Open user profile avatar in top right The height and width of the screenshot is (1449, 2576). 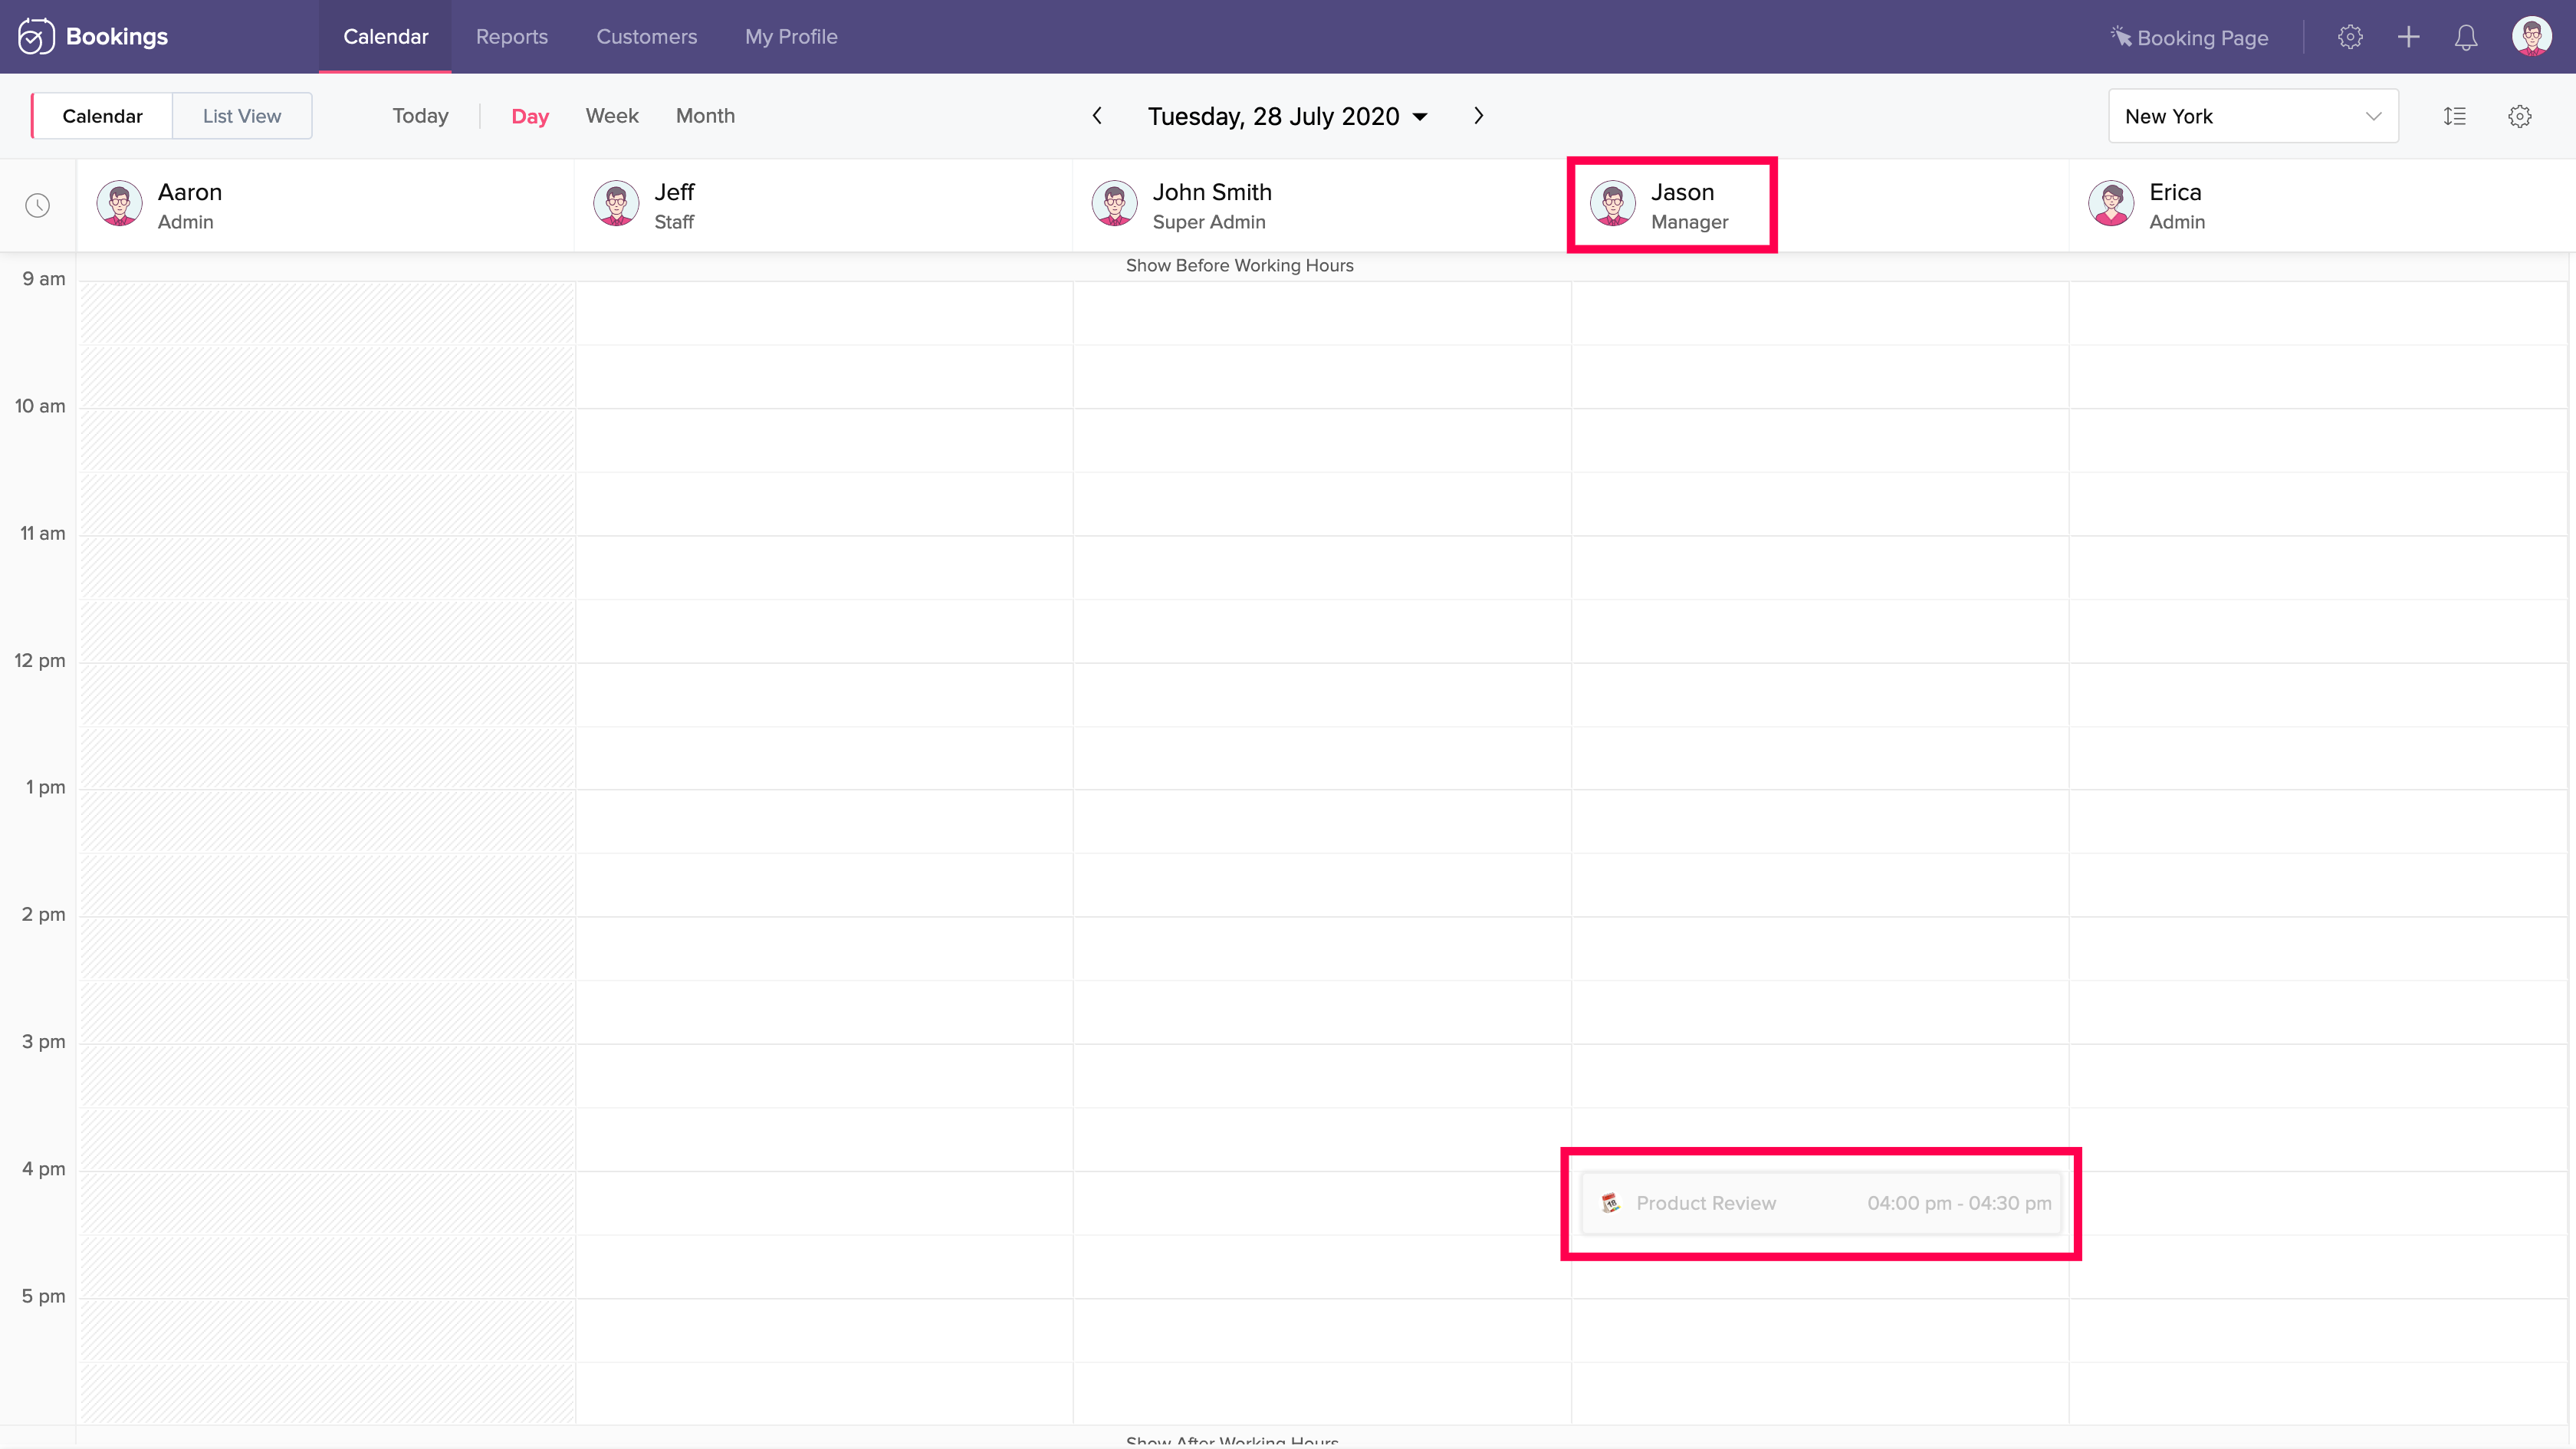(2531, 37)
